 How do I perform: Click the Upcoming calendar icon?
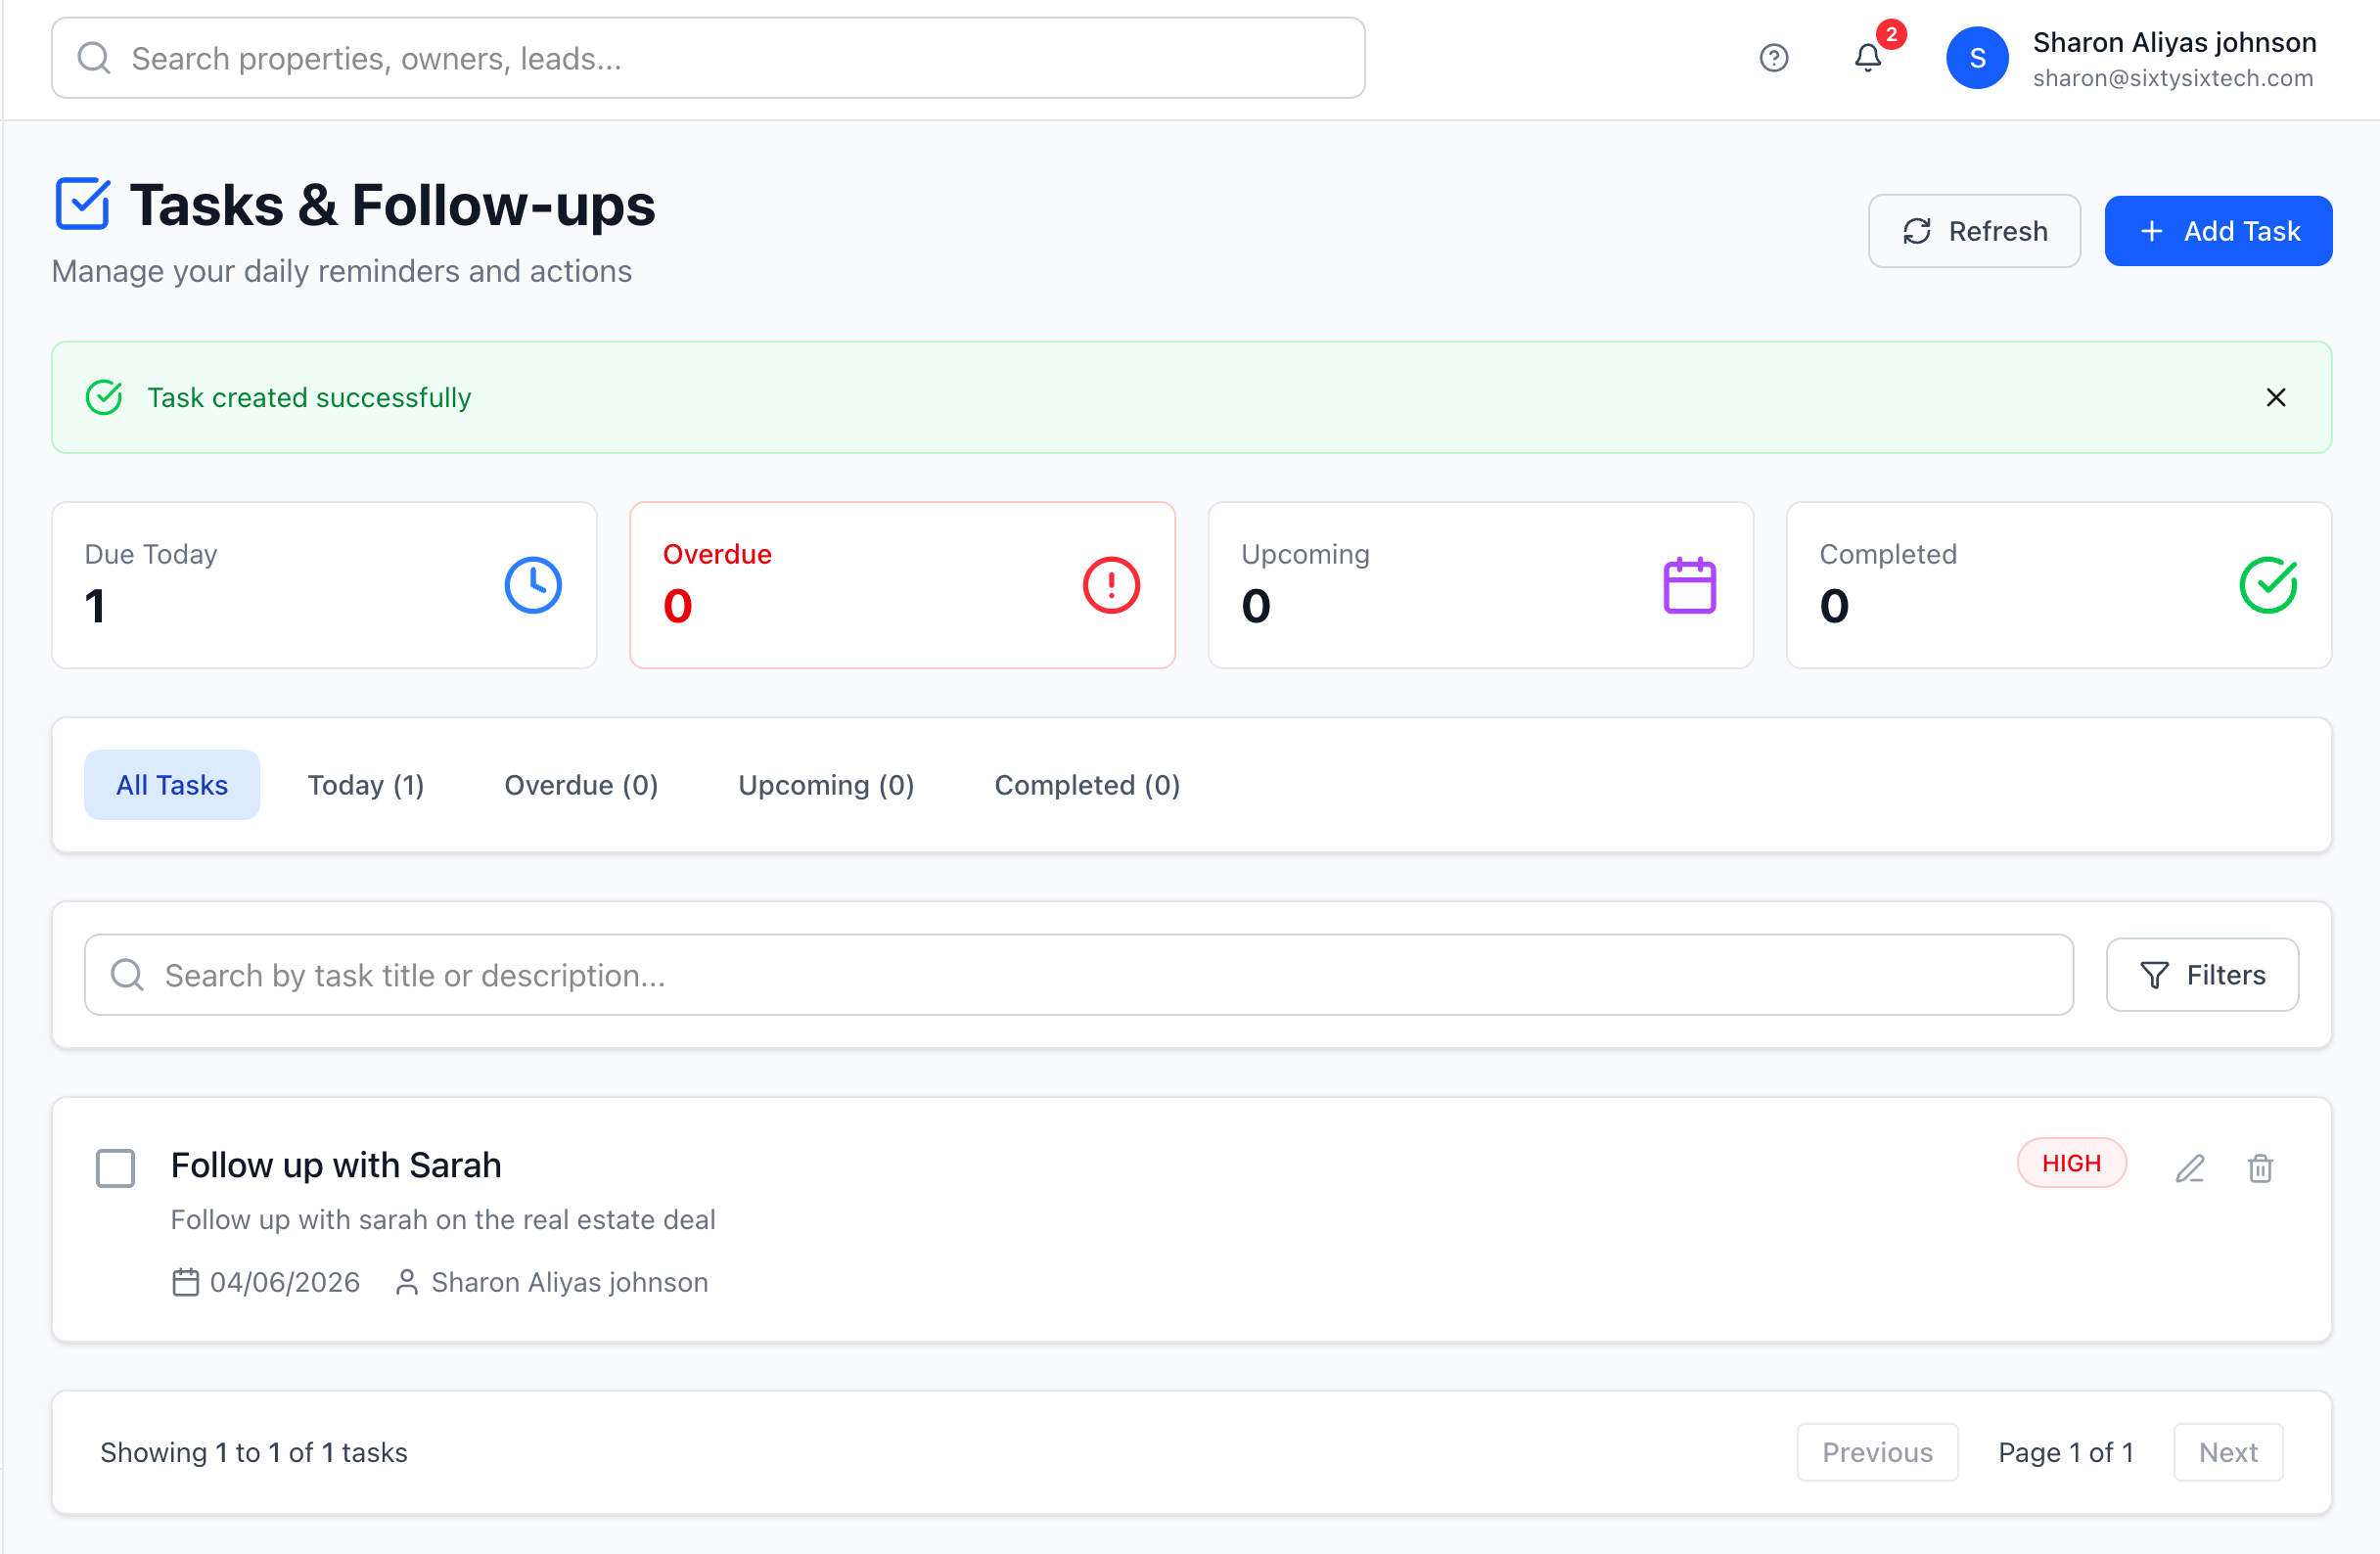click(x=1689, y=585)
